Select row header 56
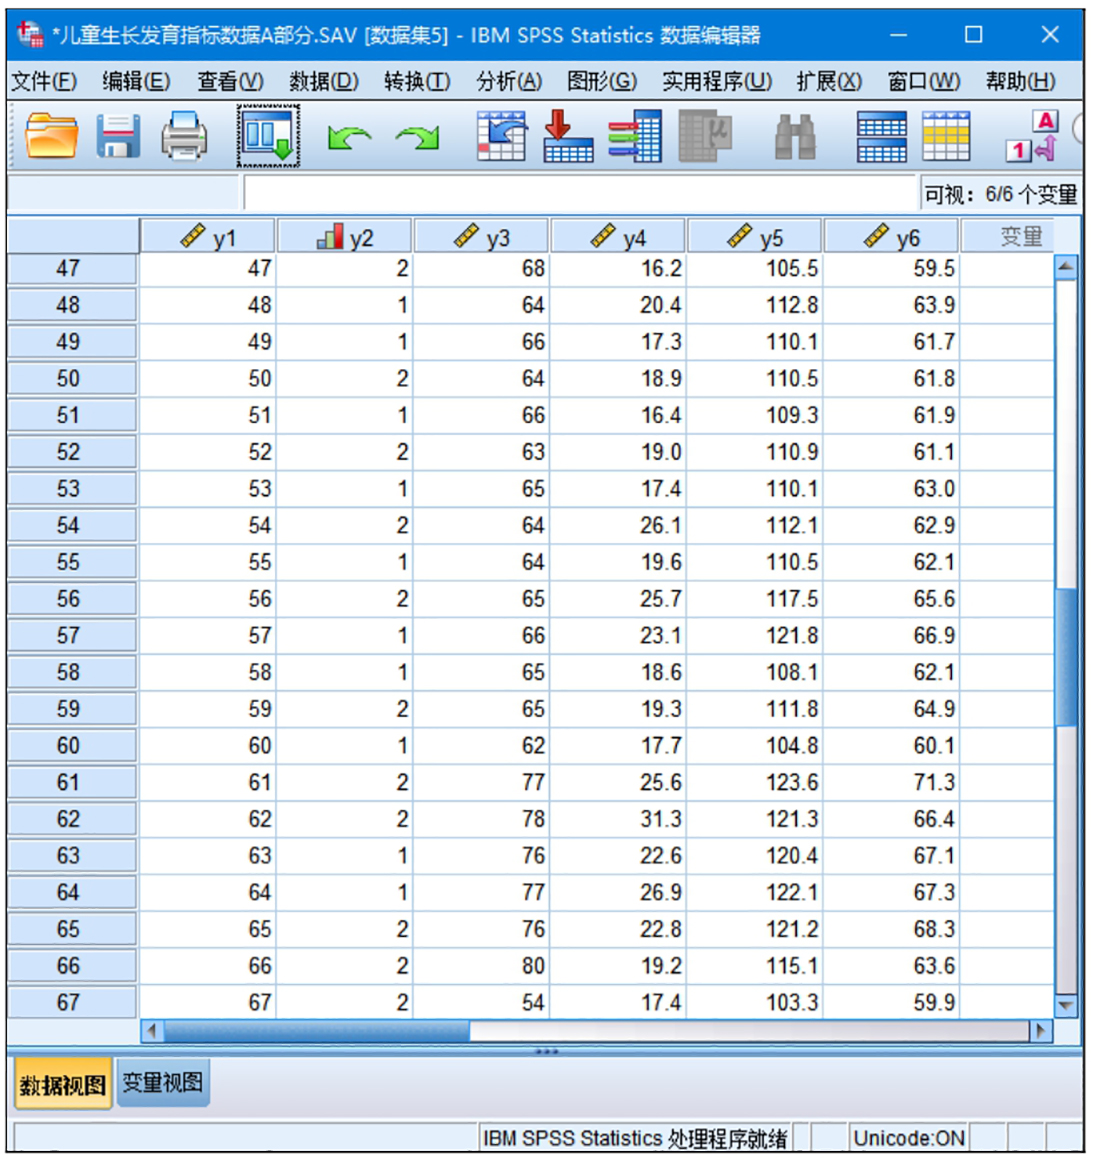This screenshot has width=1100, height=1165. [x=69, y=599]
